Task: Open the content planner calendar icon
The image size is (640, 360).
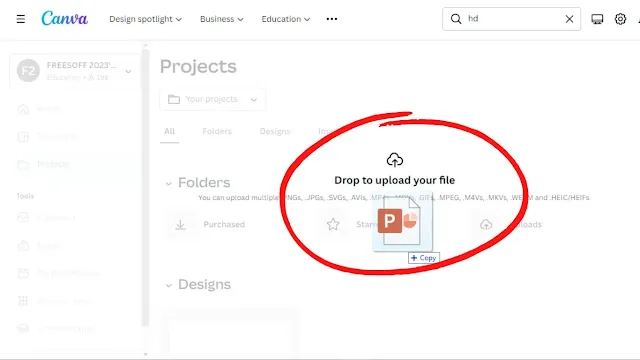Action: [23, 273]
